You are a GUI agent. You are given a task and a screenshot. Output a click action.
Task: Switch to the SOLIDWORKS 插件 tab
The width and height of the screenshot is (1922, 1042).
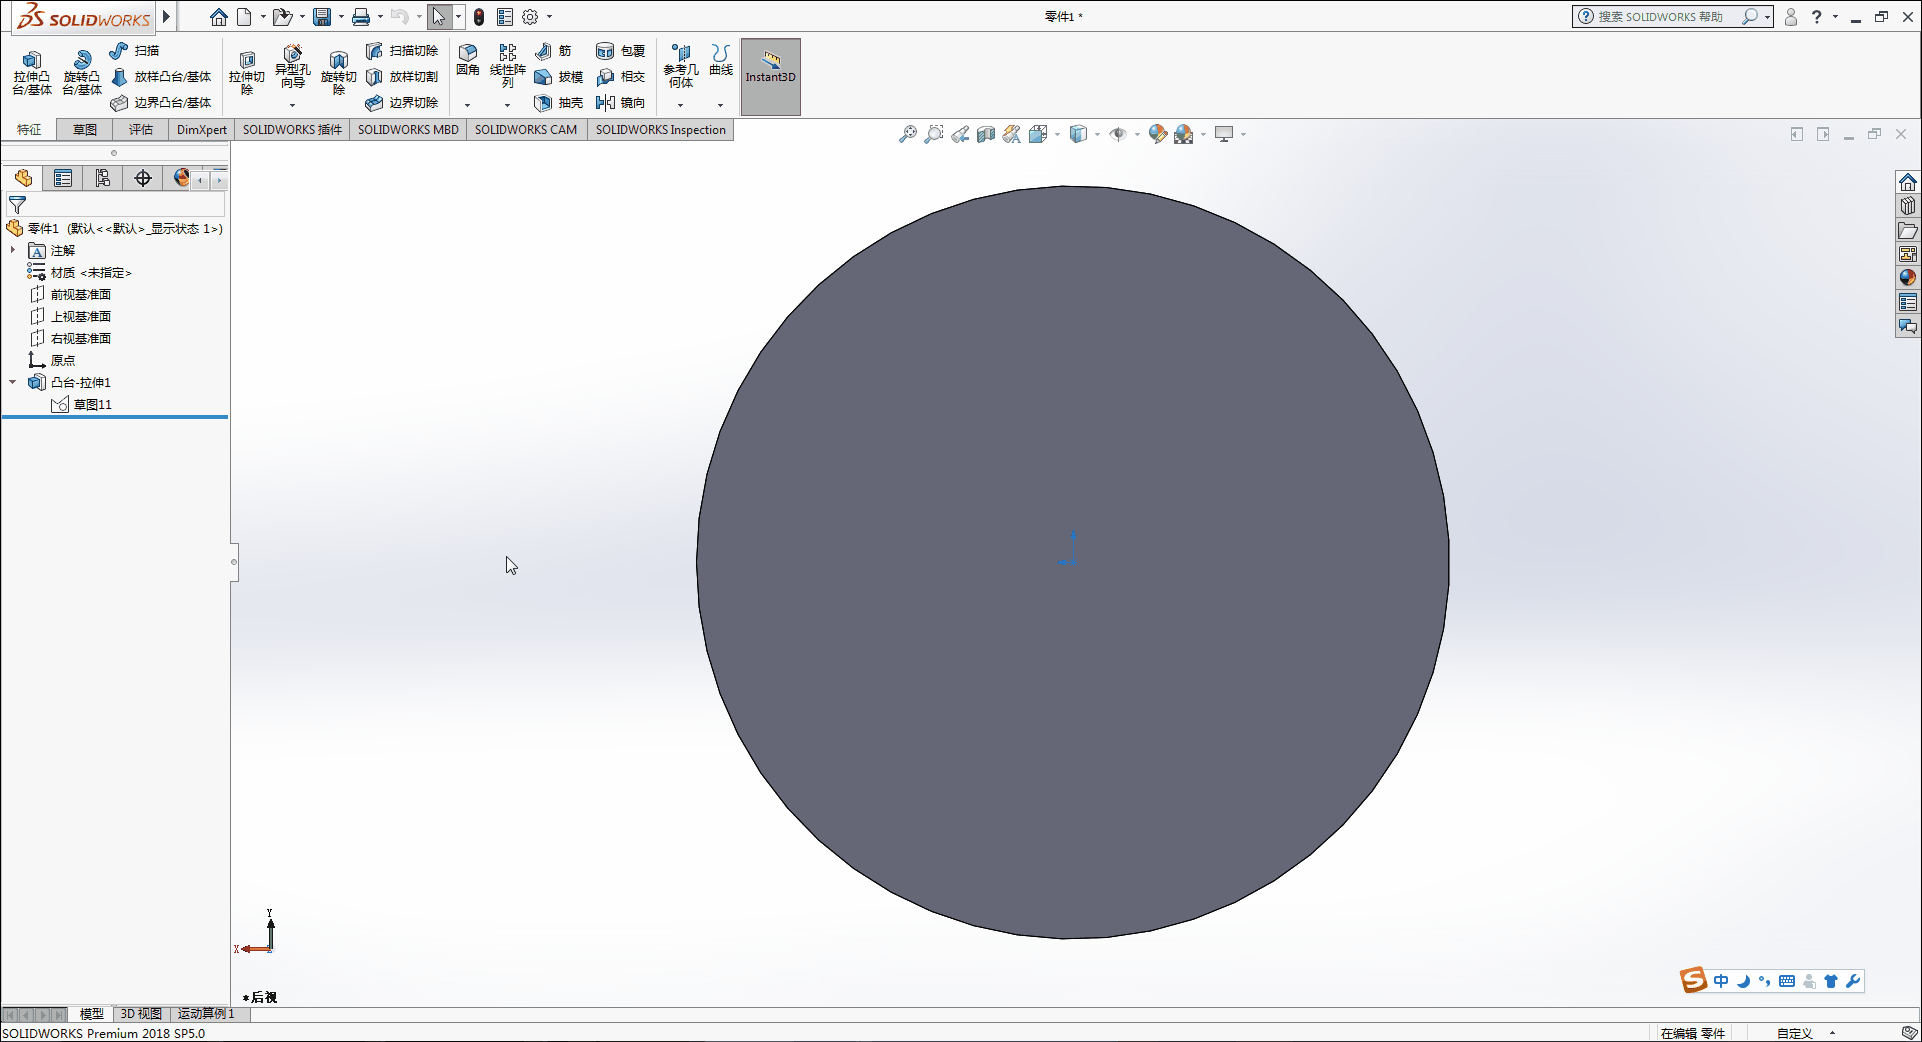[x=292, y=130]
